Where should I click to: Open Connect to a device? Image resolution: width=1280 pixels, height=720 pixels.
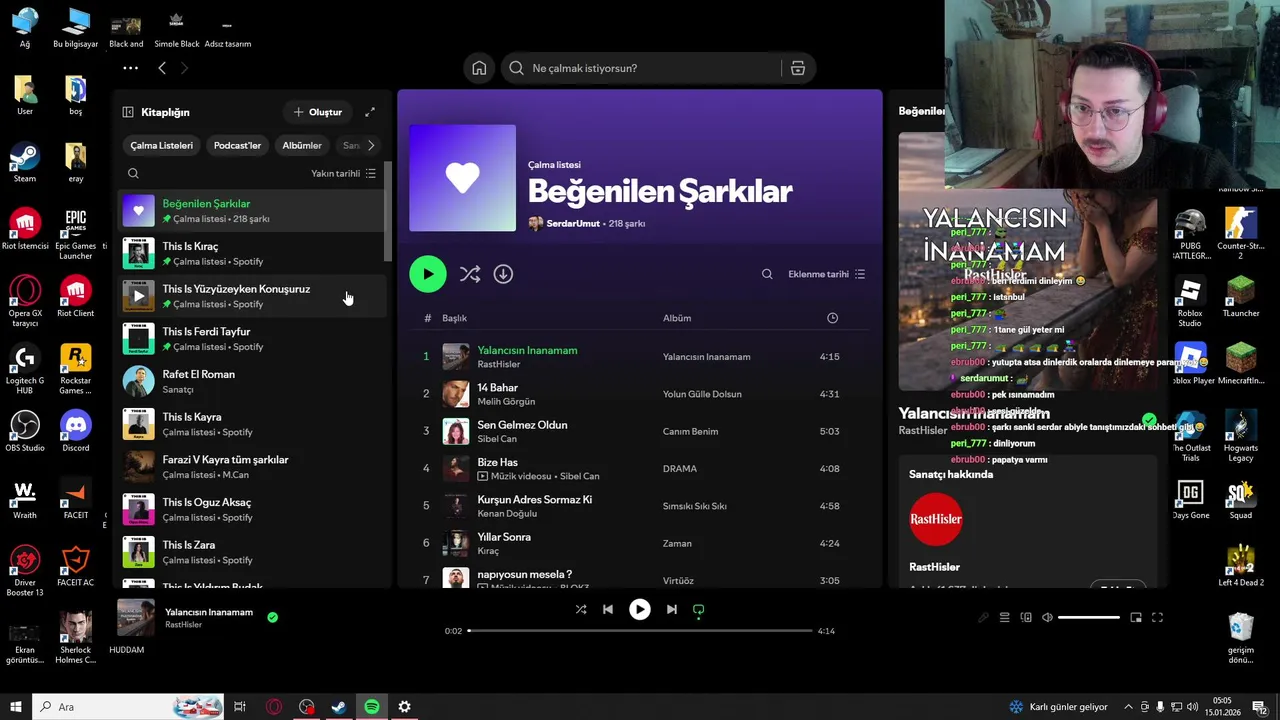pos(1026,618)
